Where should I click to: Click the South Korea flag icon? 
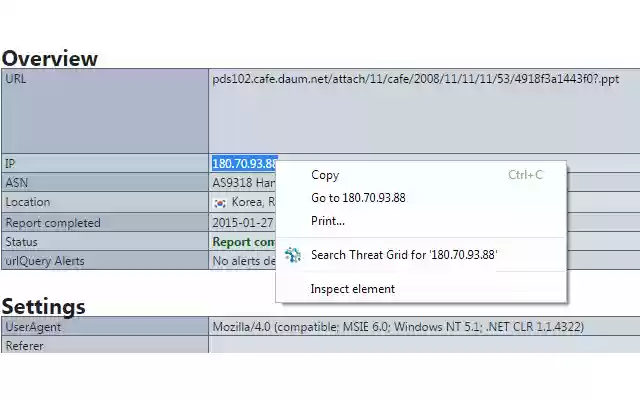[220, 202]
